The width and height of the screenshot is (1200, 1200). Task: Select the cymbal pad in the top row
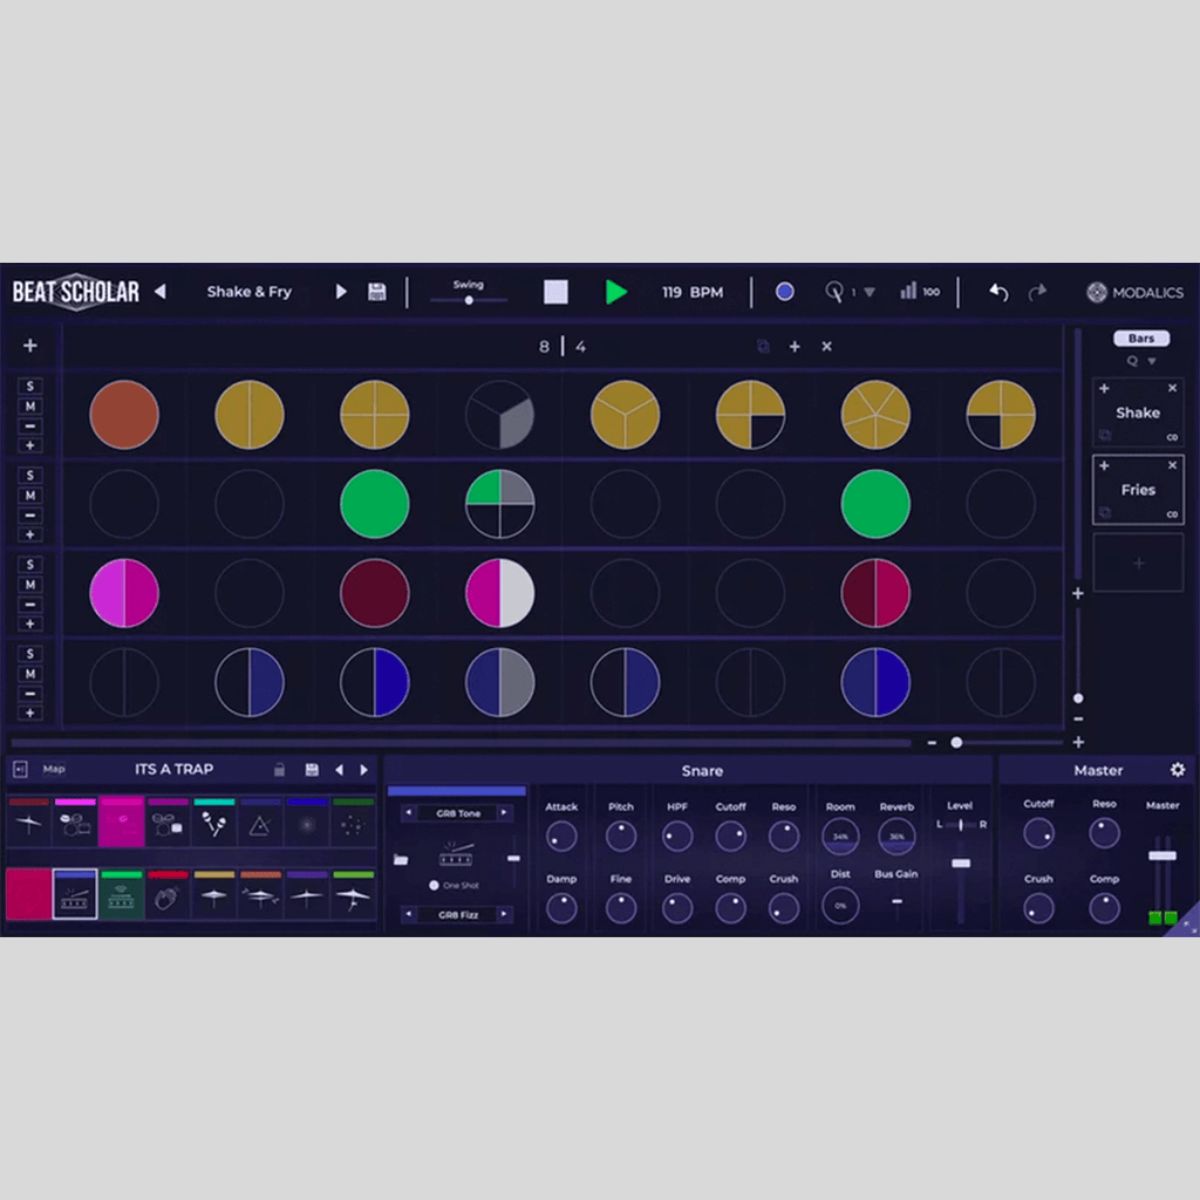click(29, 822)
